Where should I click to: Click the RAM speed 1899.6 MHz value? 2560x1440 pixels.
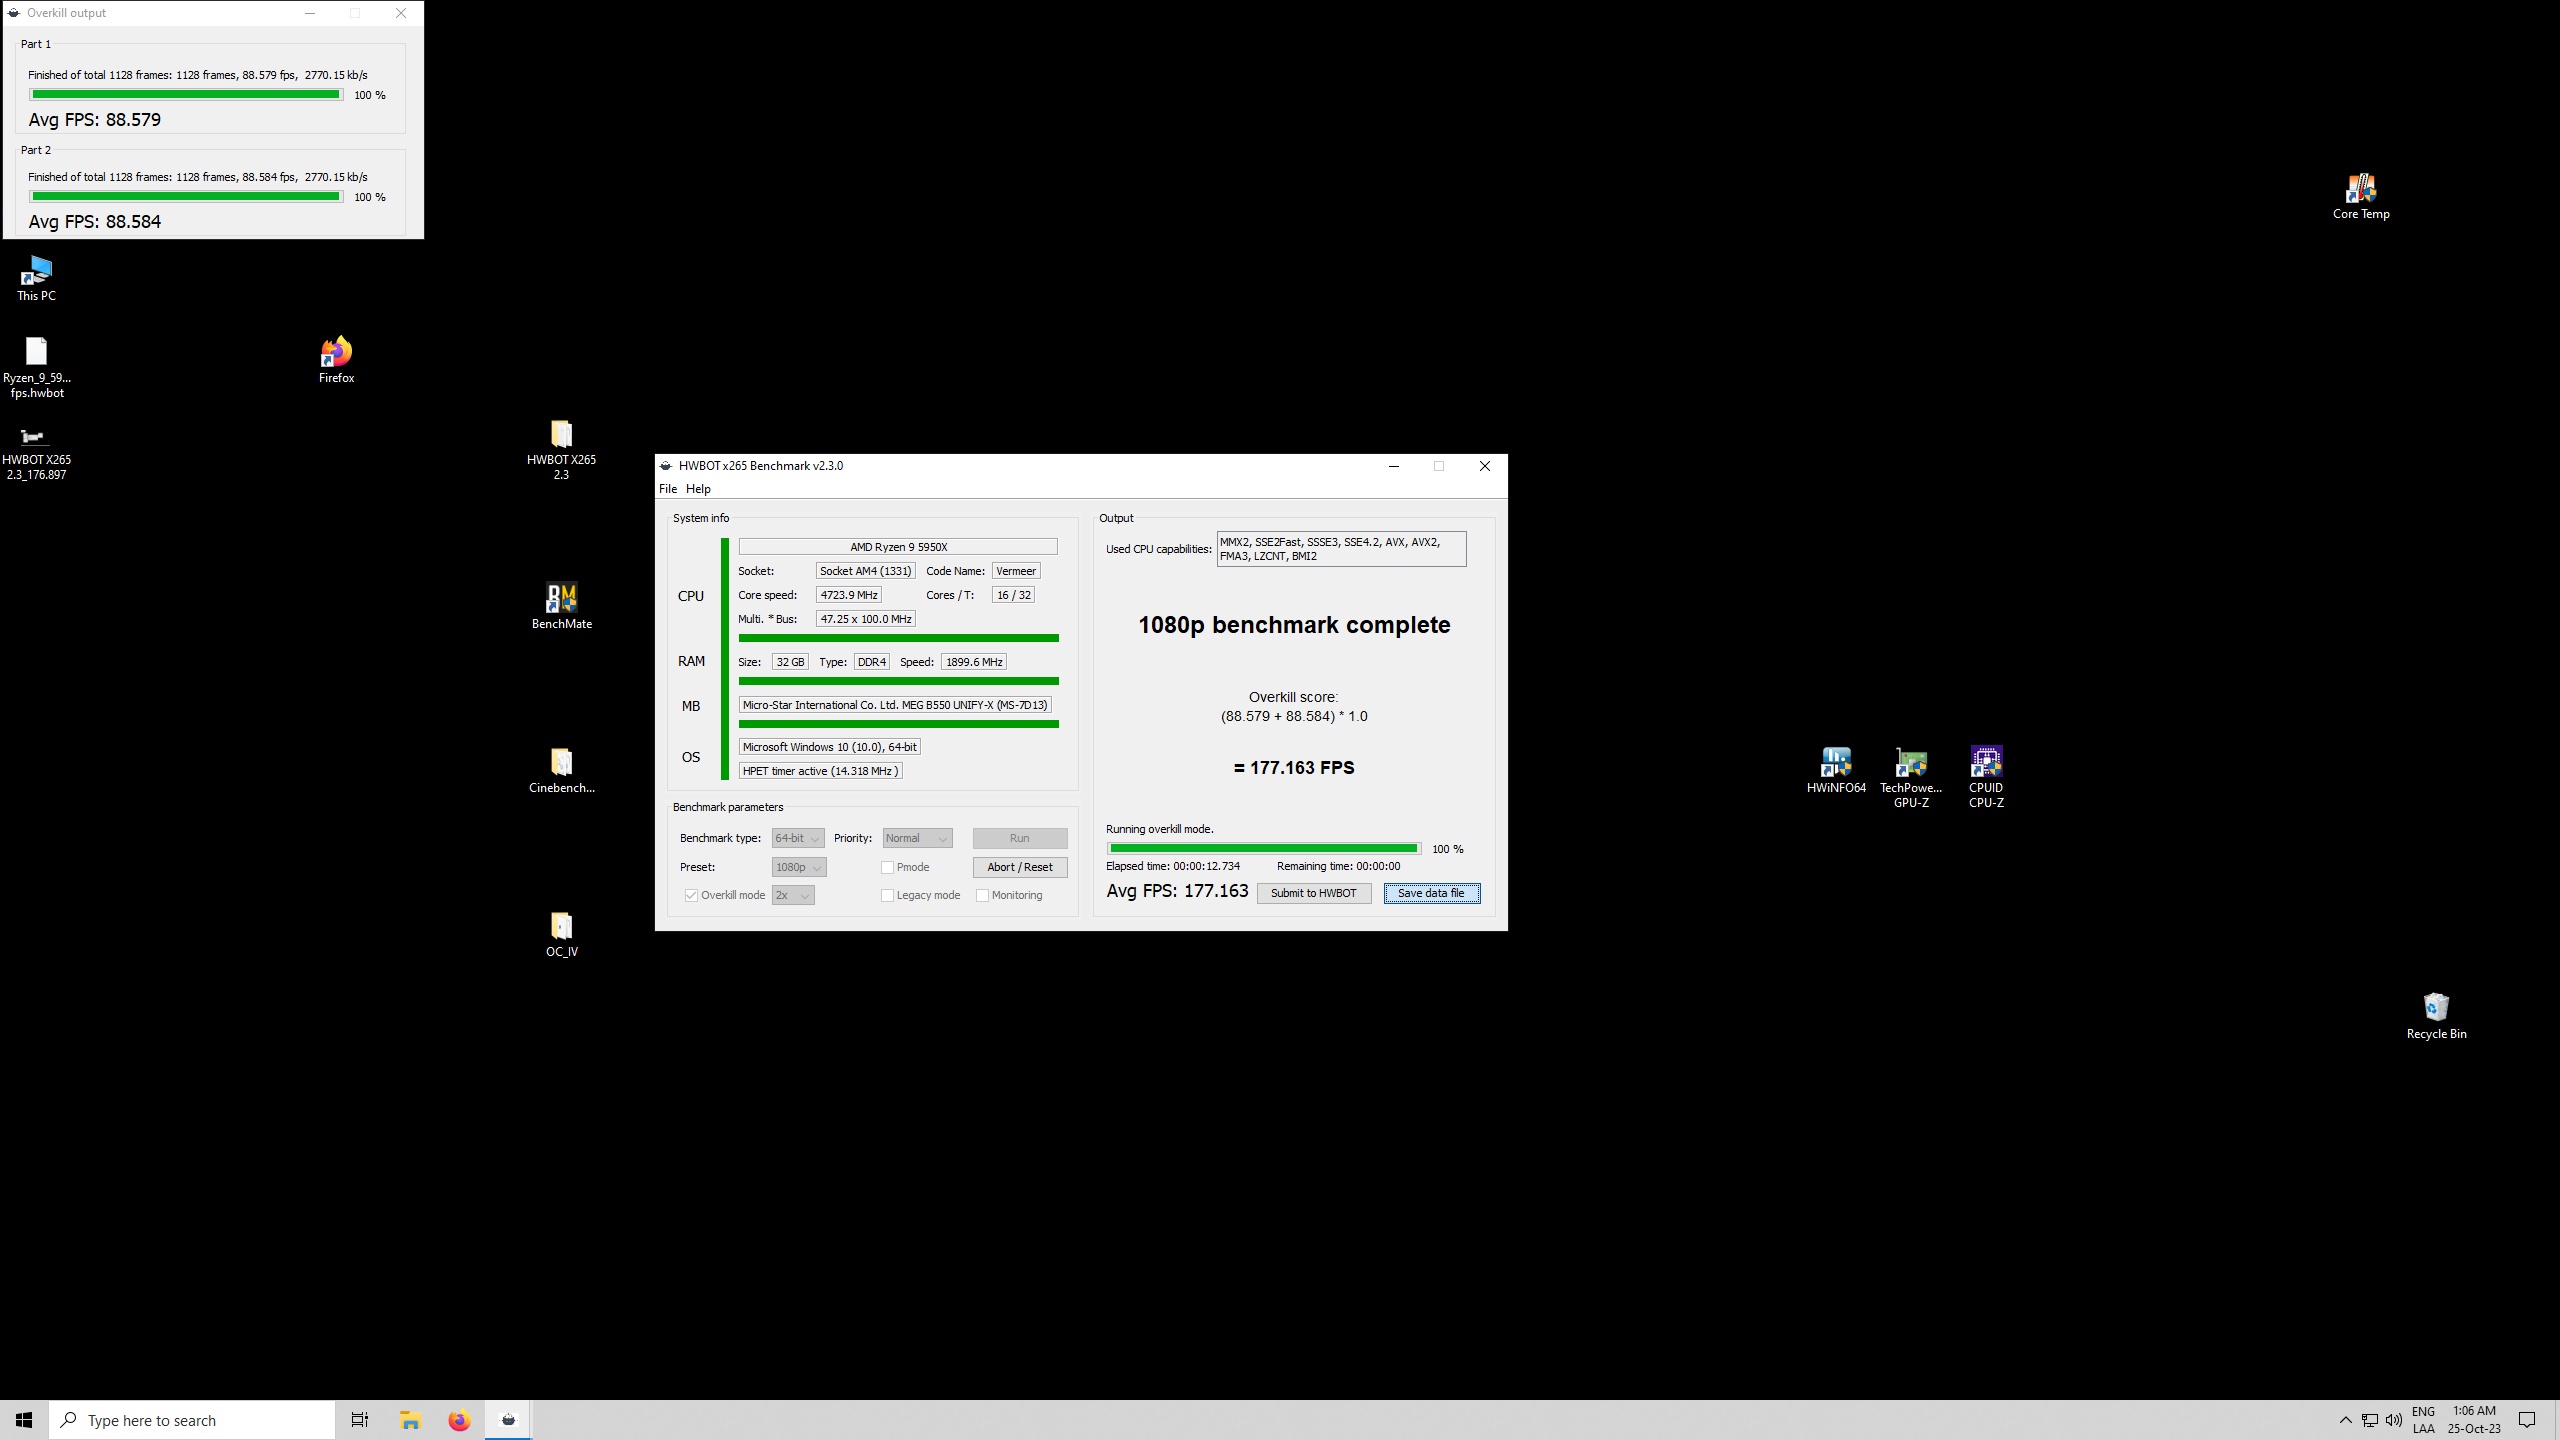pyautogui.click(x=974, y=662)
